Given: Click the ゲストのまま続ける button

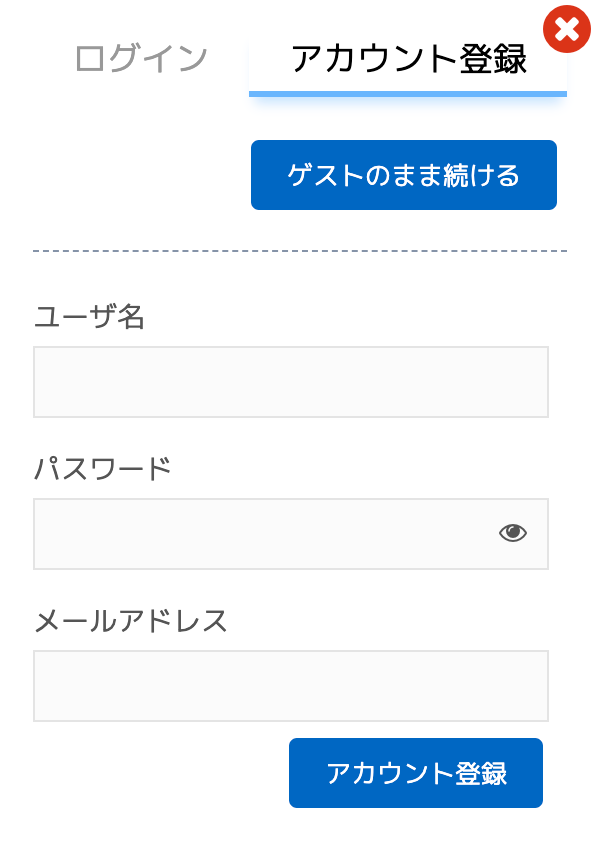Looking at the screenshot, I should (404, 175).
